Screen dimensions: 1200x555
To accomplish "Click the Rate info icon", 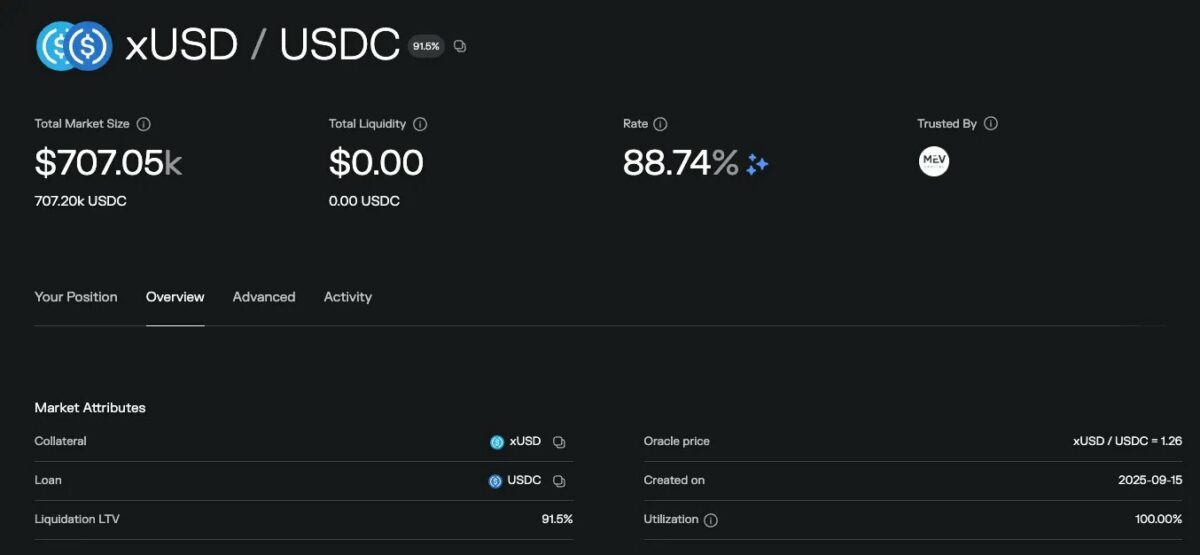I will (x=660, y=124).
